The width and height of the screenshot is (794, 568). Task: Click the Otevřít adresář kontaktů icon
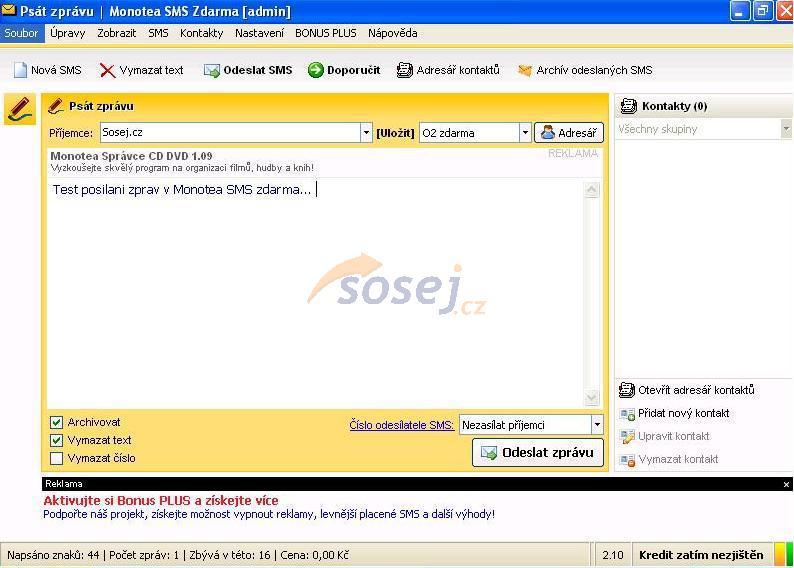click(627, 390)
